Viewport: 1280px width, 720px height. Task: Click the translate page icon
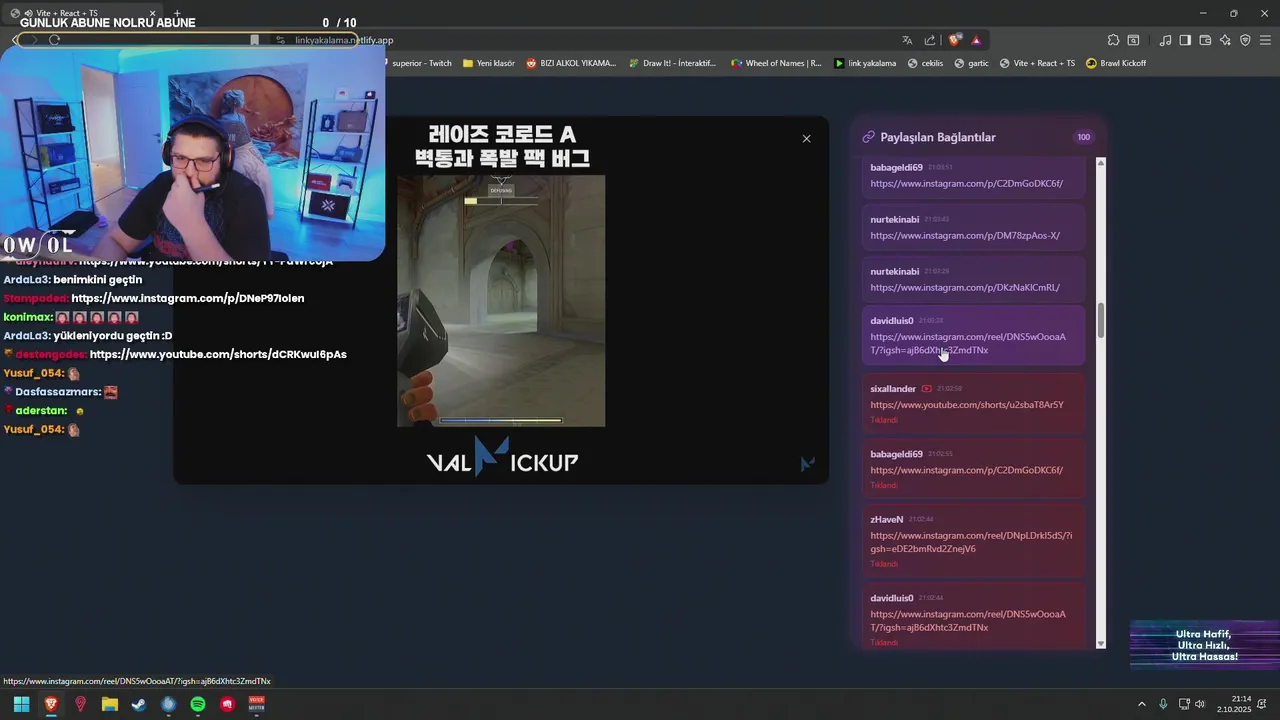pos(907,40)
